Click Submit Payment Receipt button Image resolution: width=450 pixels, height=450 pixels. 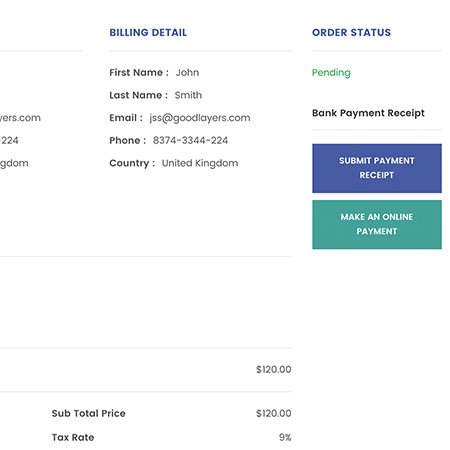(377, 168)
